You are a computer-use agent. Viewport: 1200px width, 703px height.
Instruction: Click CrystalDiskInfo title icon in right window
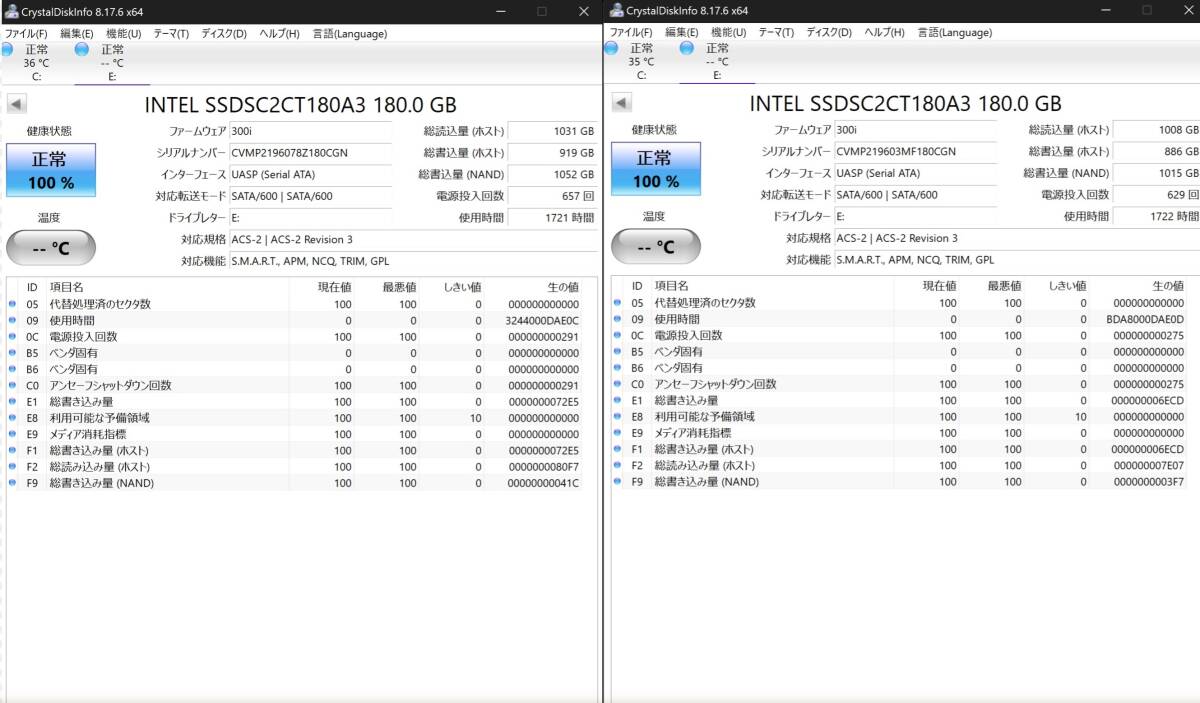point(616,10)
